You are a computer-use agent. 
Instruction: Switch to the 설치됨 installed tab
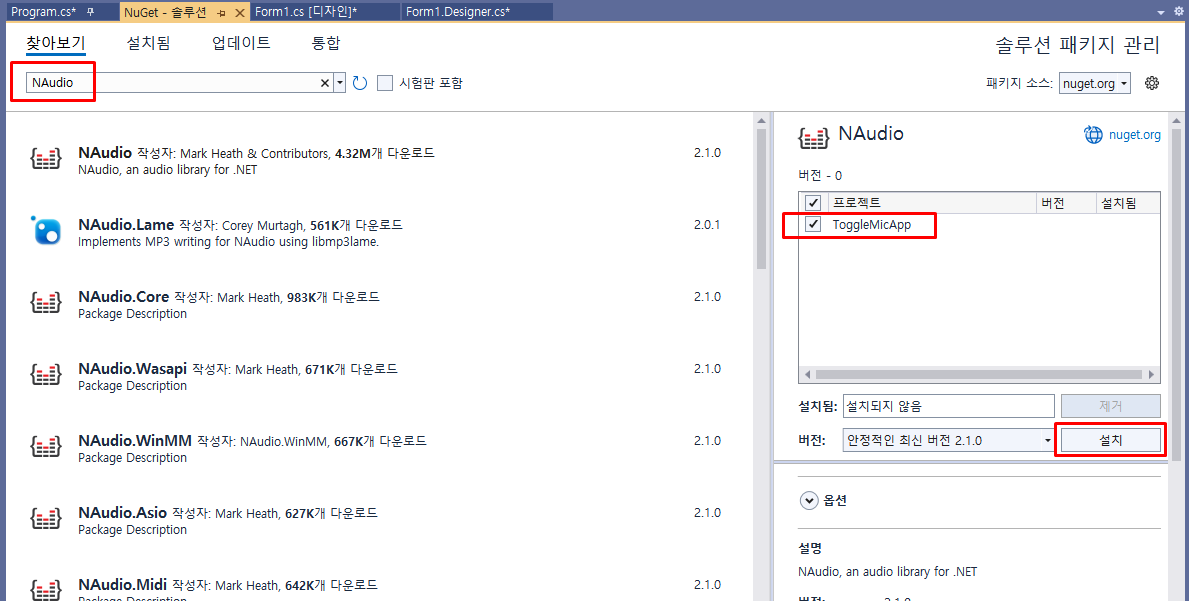click(148, 43)
